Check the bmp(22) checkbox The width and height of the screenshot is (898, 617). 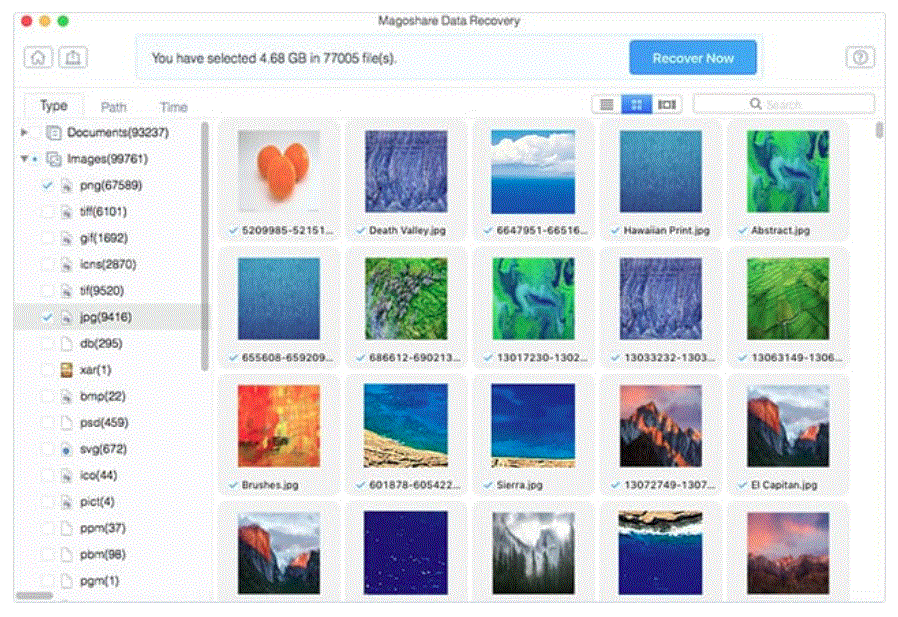tap(48, 396)
